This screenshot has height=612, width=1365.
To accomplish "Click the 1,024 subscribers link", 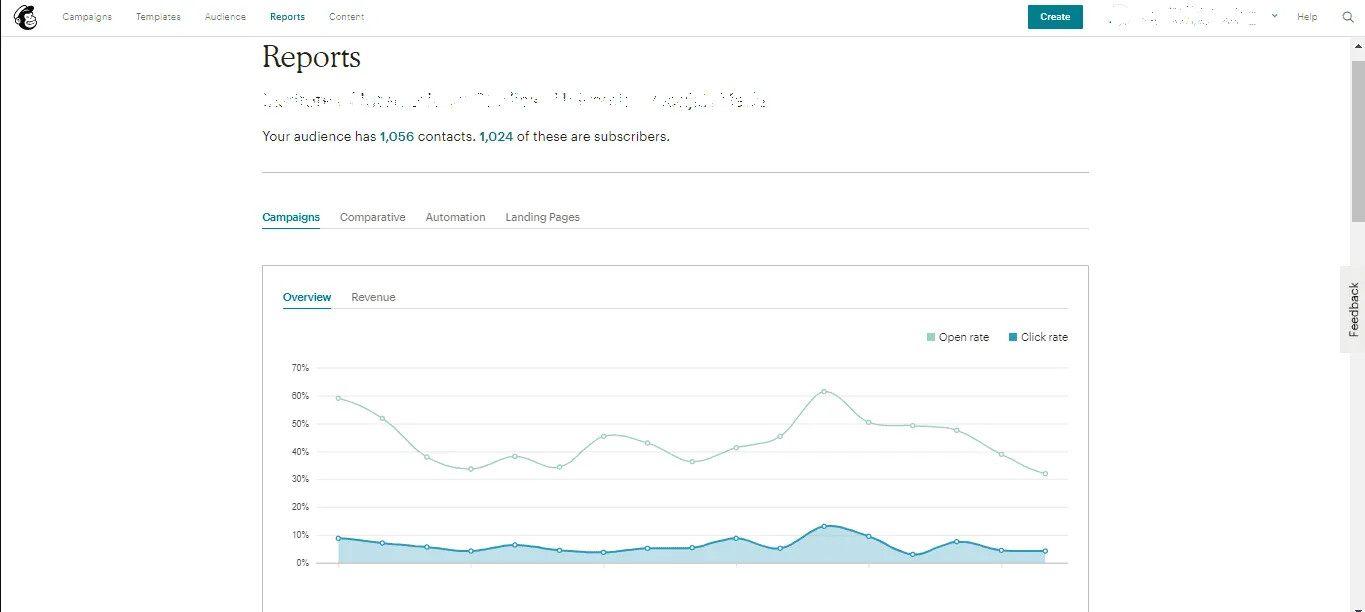I will [x=496, y=137].
